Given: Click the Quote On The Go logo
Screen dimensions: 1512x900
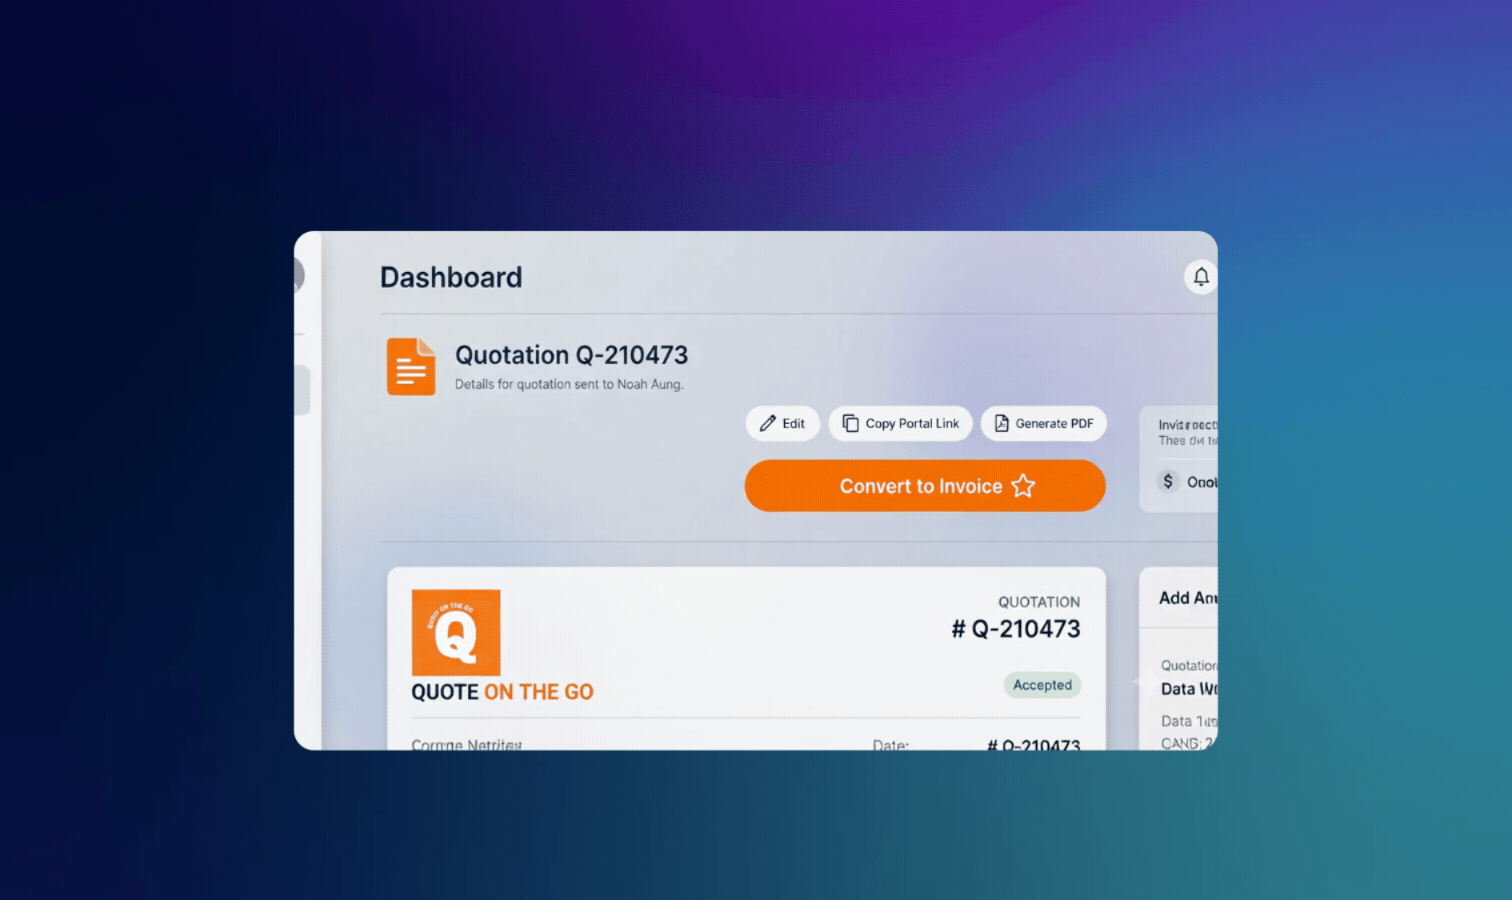Looking at the screenshot, I should pyautogui.click(x=456, y=632).
